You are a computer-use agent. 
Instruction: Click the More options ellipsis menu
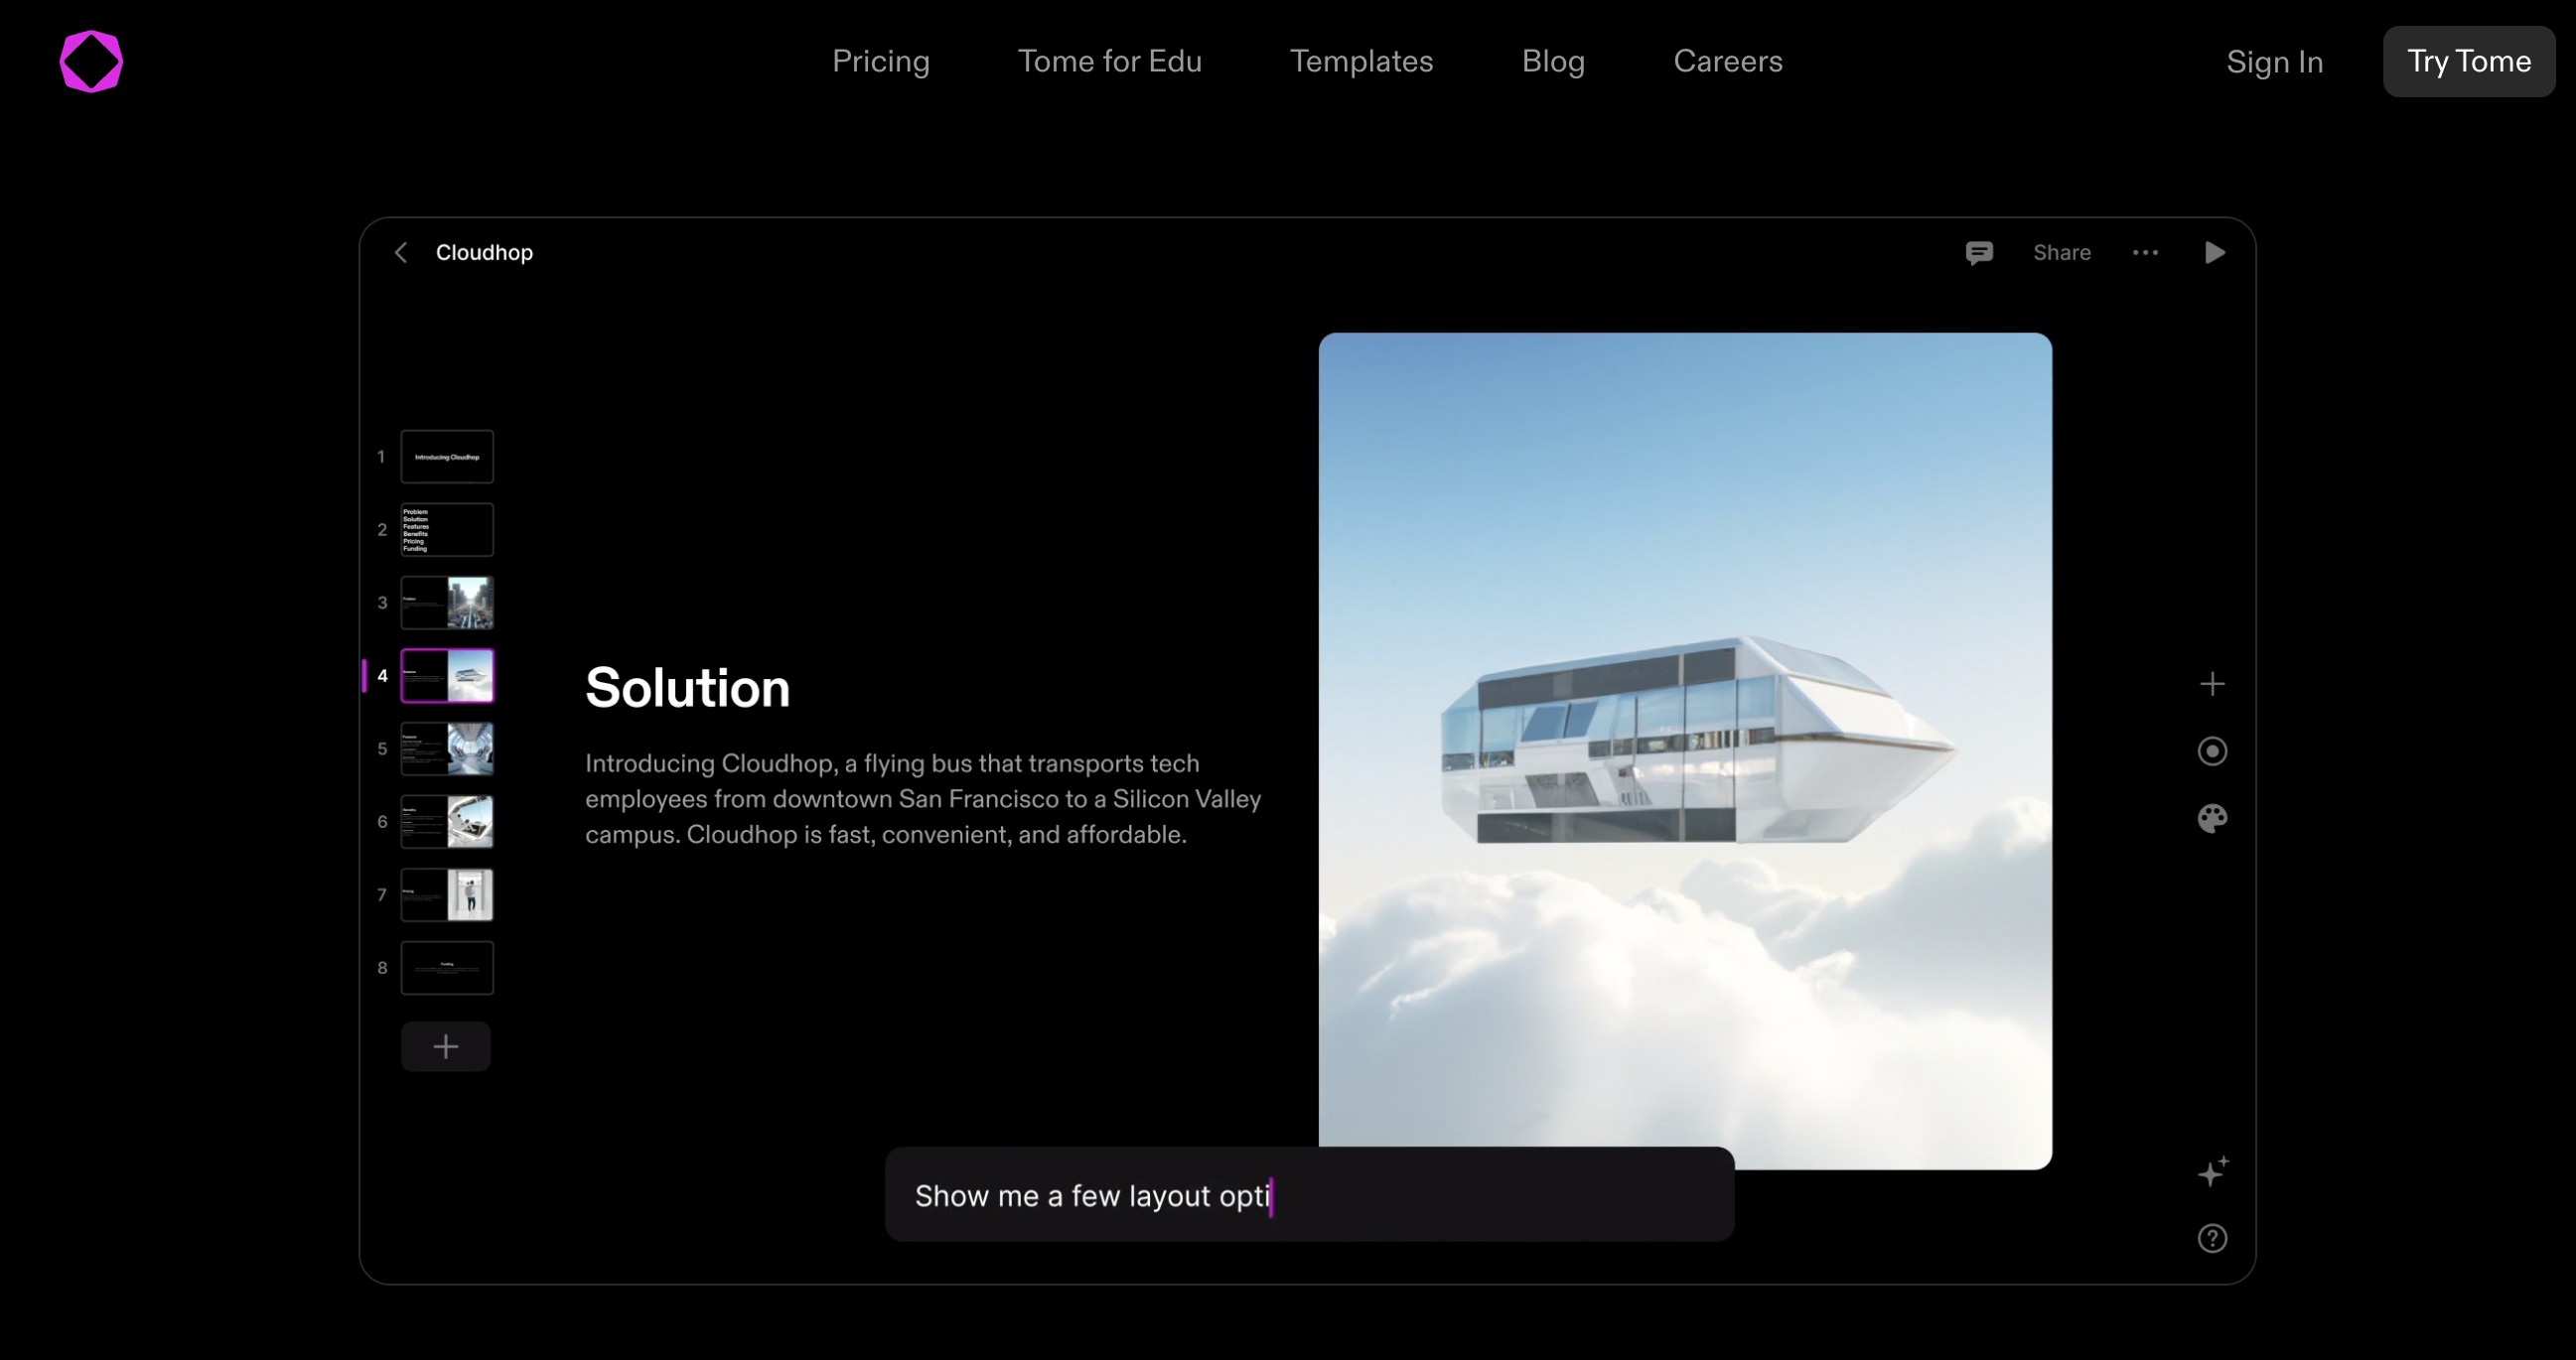coord(2145,252)
